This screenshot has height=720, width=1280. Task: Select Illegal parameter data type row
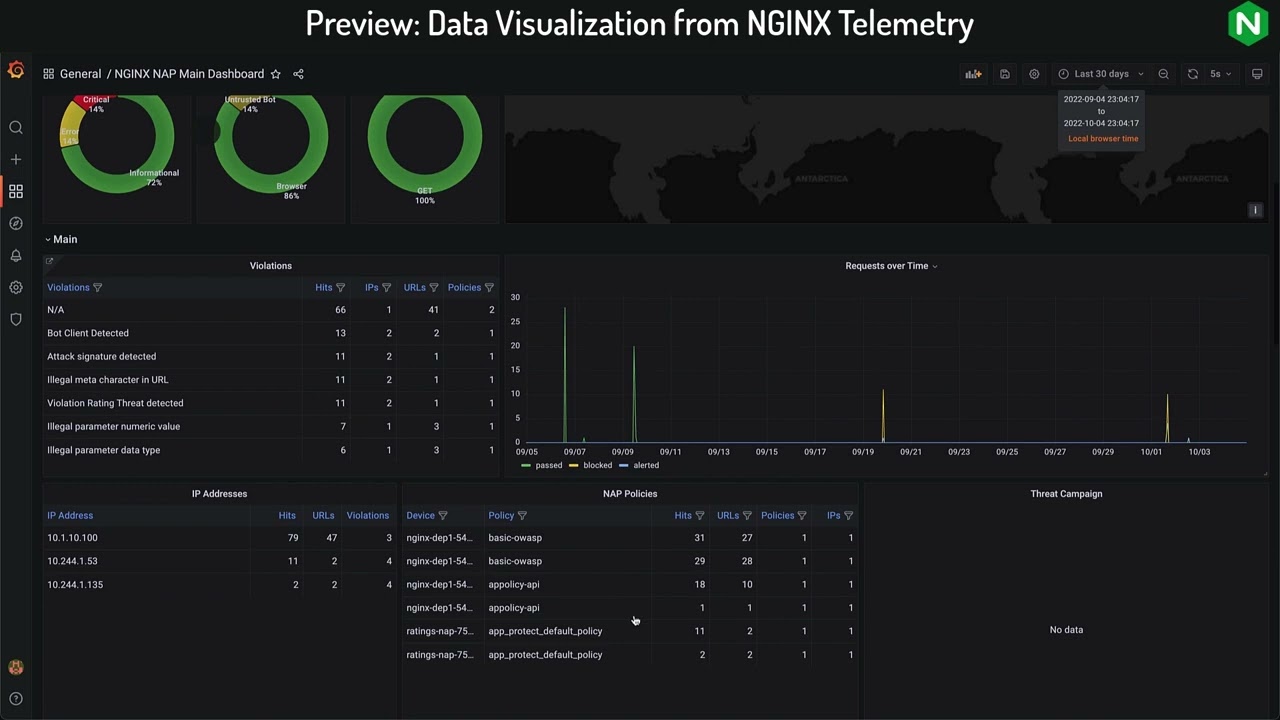271,450
